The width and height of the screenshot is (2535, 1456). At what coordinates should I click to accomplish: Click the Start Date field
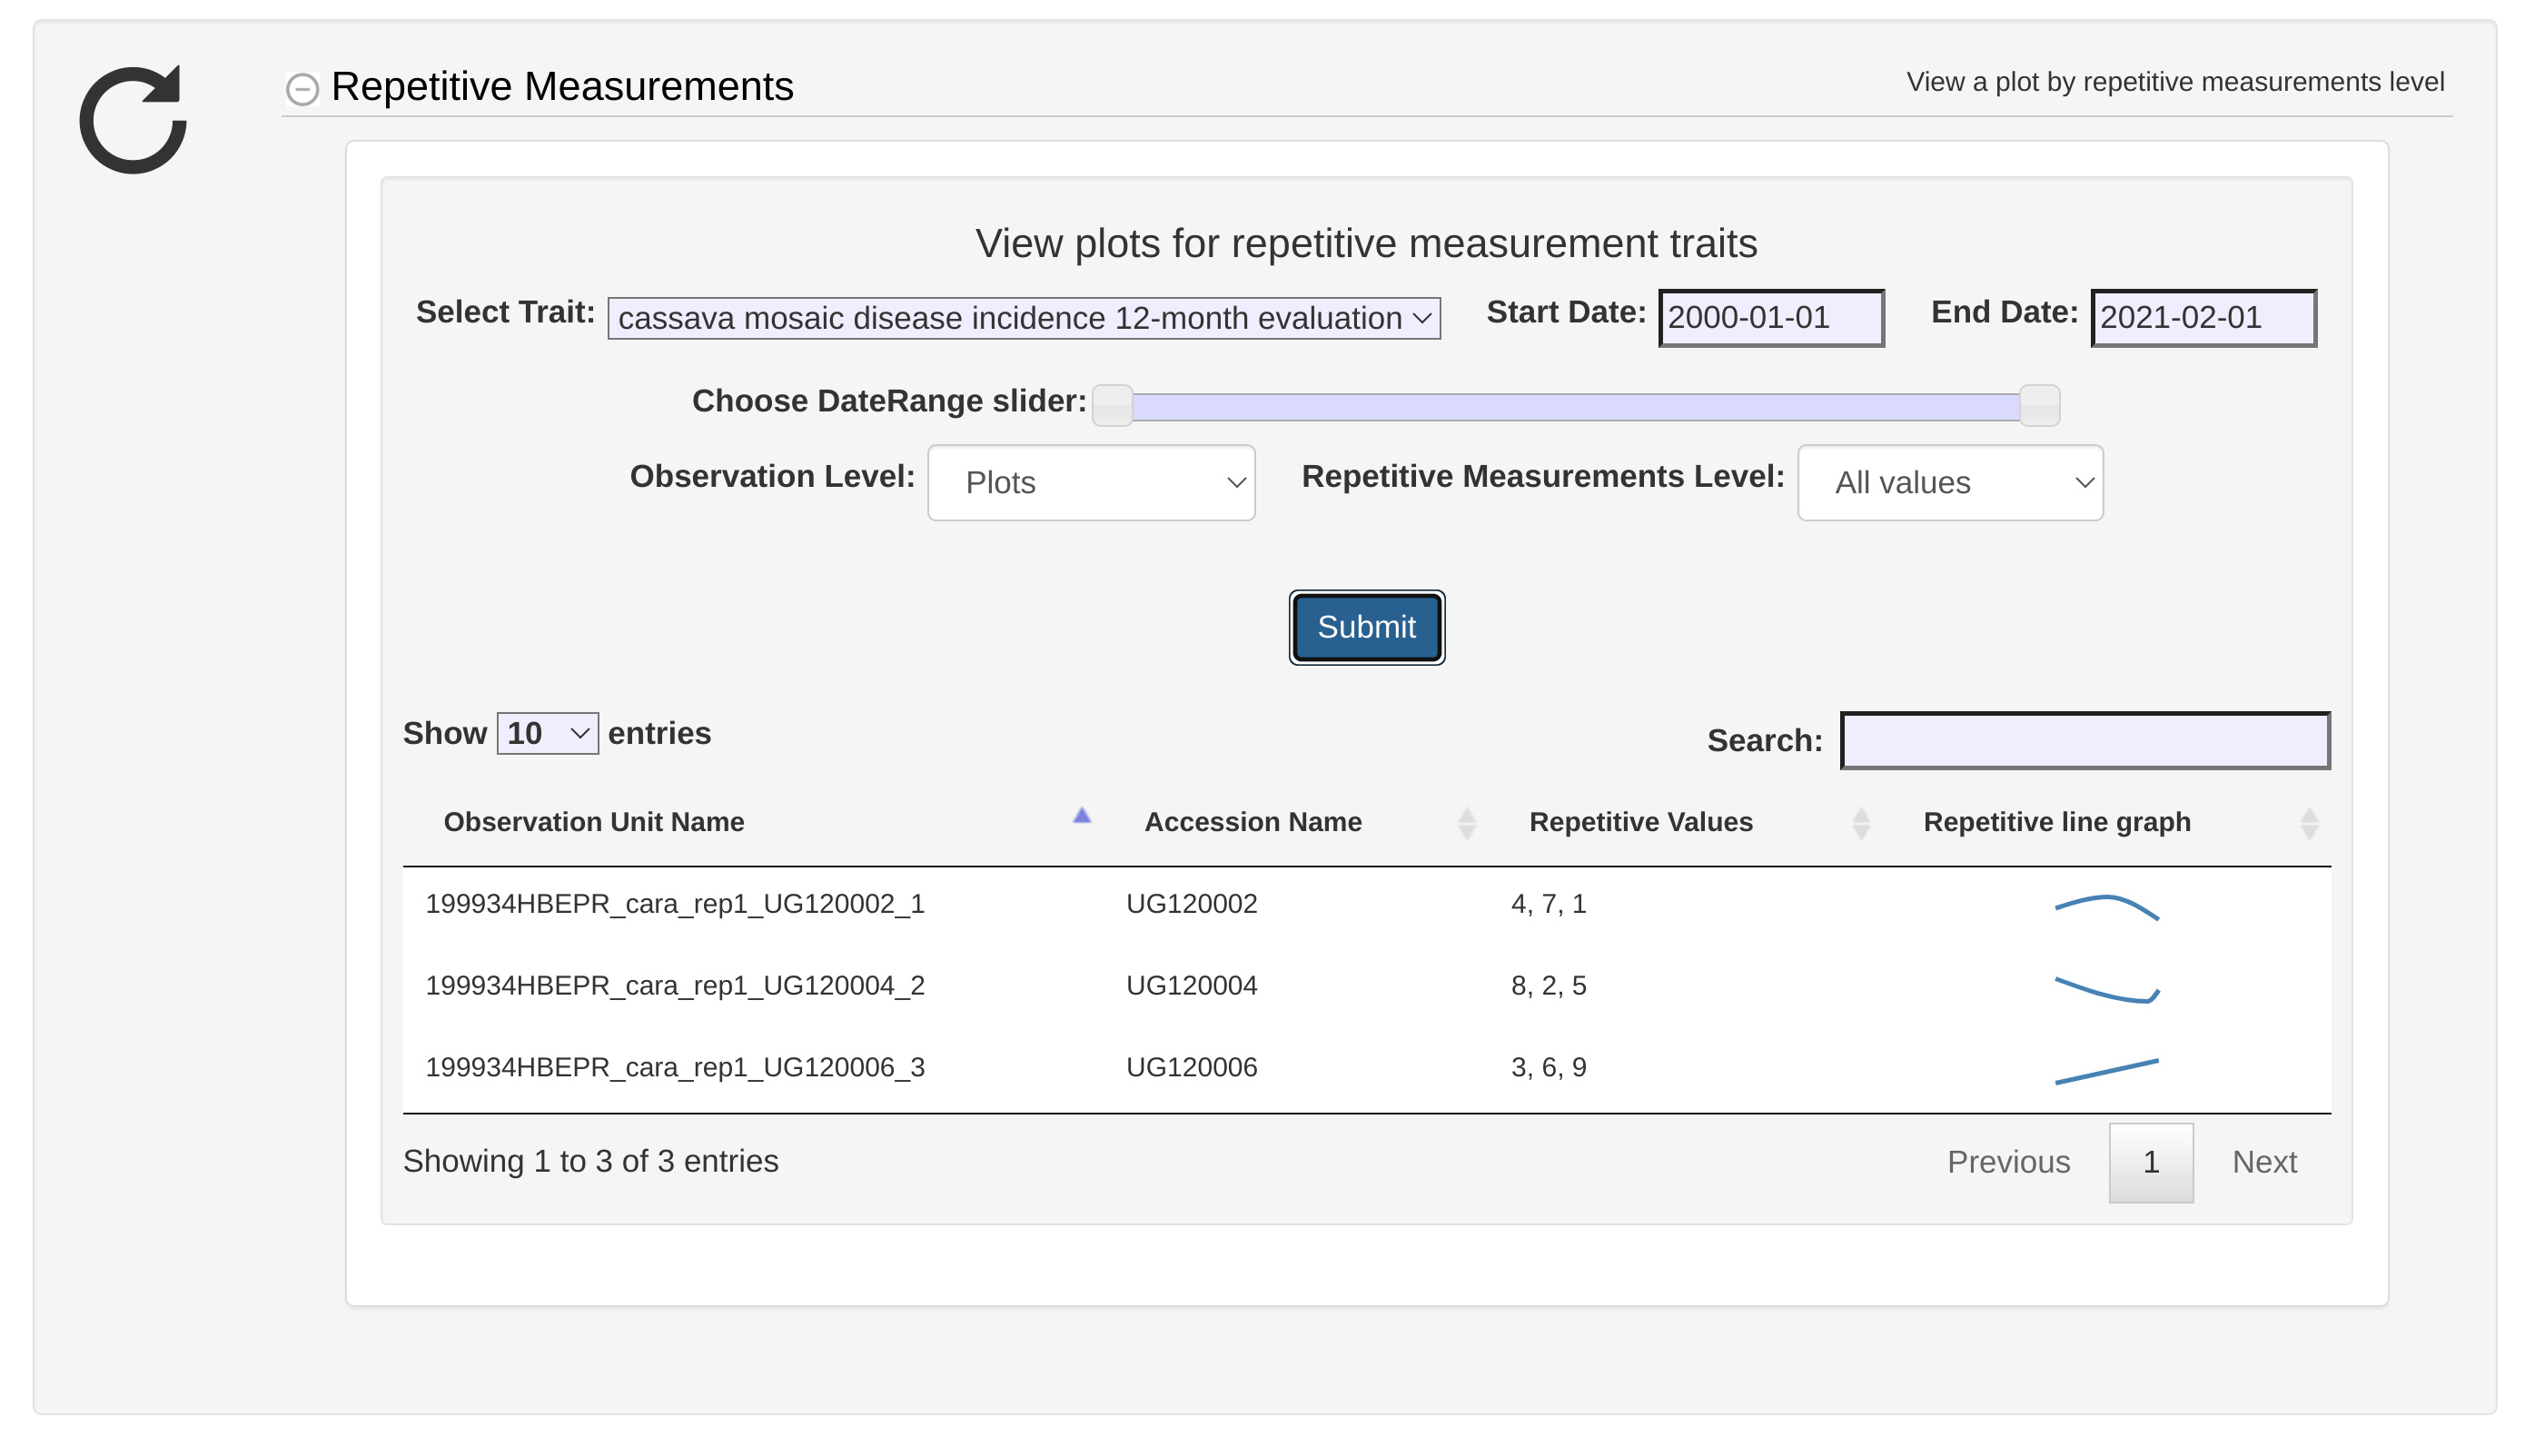[1771, 318]
